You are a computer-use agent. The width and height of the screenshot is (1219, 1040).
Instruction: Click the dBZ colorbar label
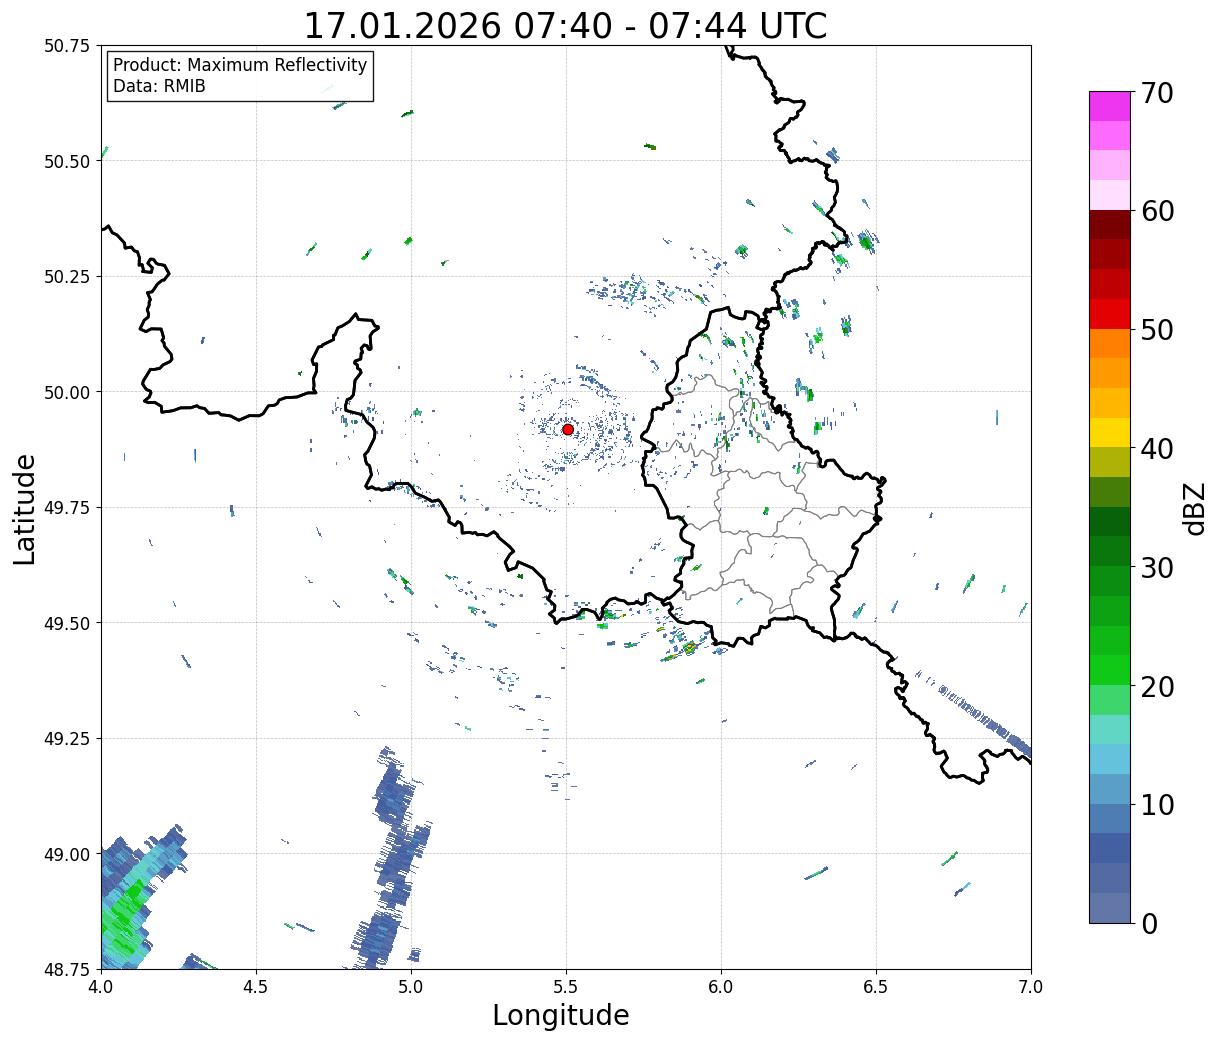click(1195, 508)
